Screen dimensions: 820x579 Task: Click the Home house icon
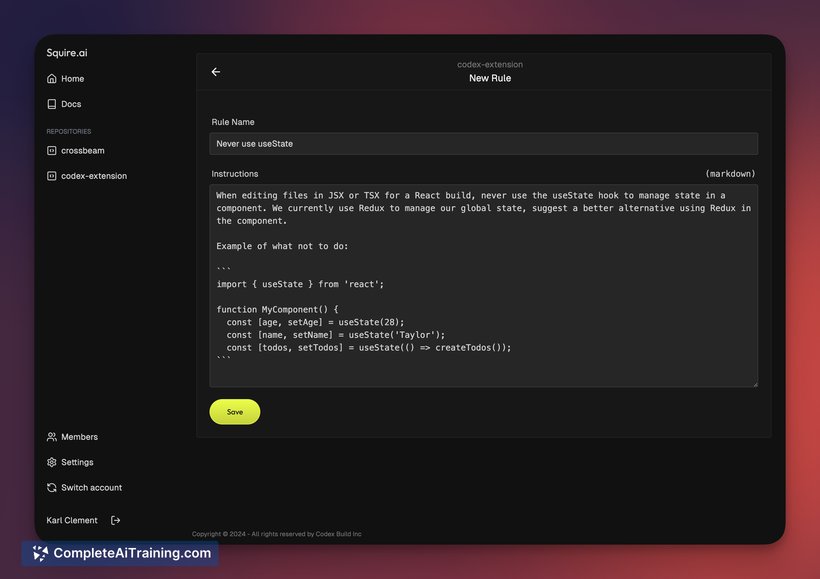tap(51, 78)
